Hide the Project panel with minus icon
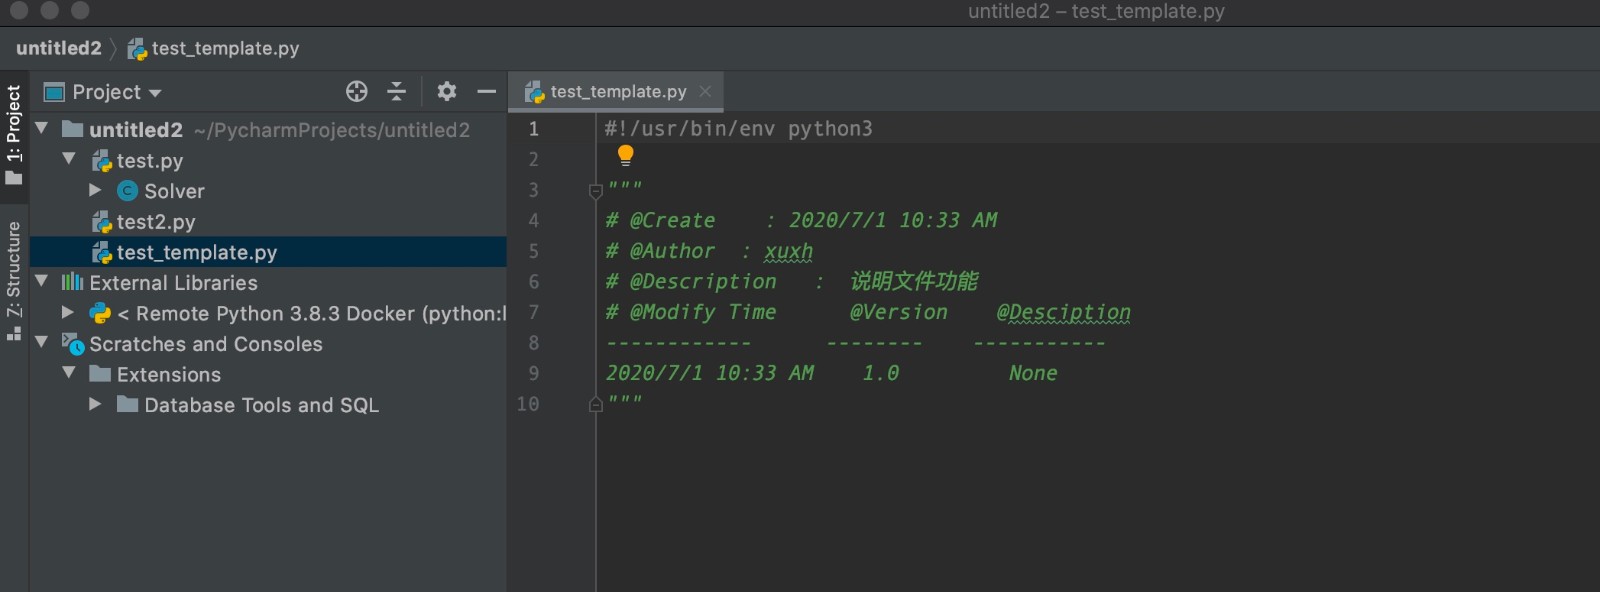Viewport: 1600px width, 592px height. 487,92
